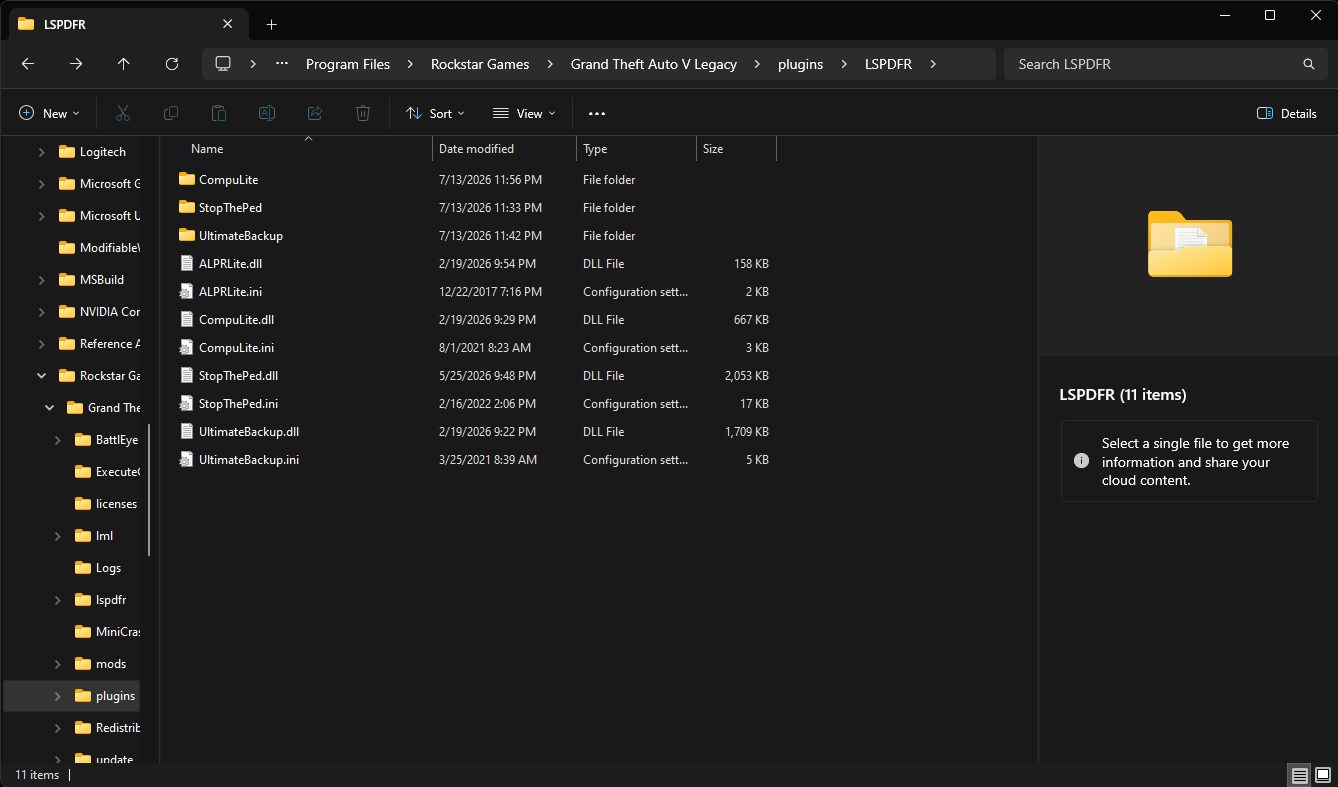1338x787 pixels.
Task: Expand the mods tree node
Action: point(57,664)
